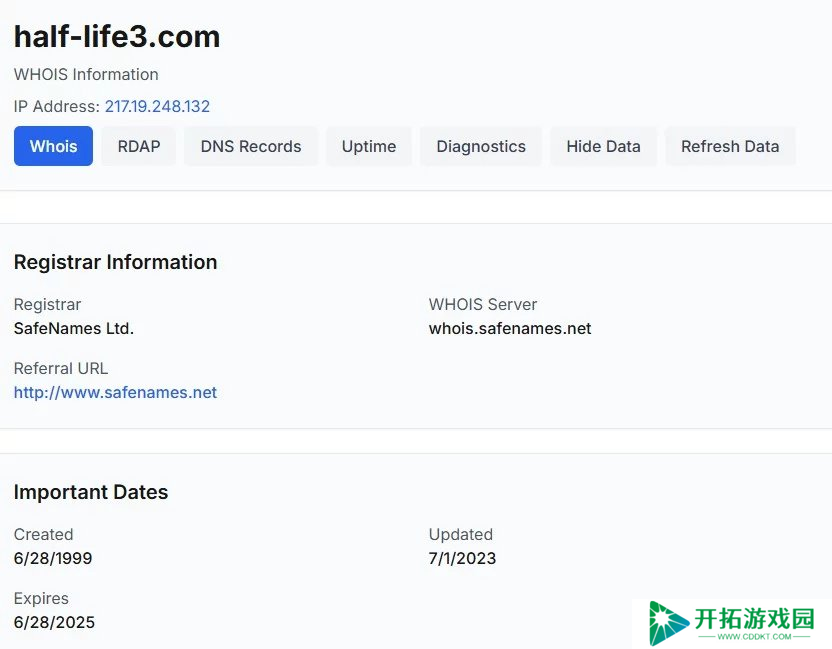
Task: Follow the http://www.safenames.net referral link
Action: click(115, 392)
